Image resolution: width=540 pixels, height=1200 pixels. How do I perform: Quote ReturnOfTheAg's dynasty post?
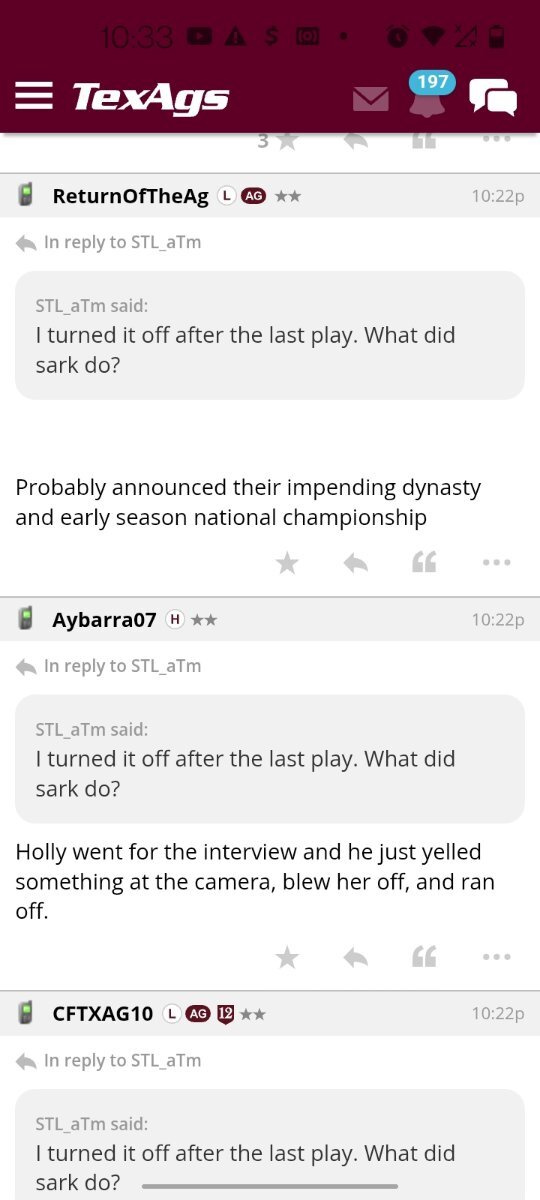424,564
